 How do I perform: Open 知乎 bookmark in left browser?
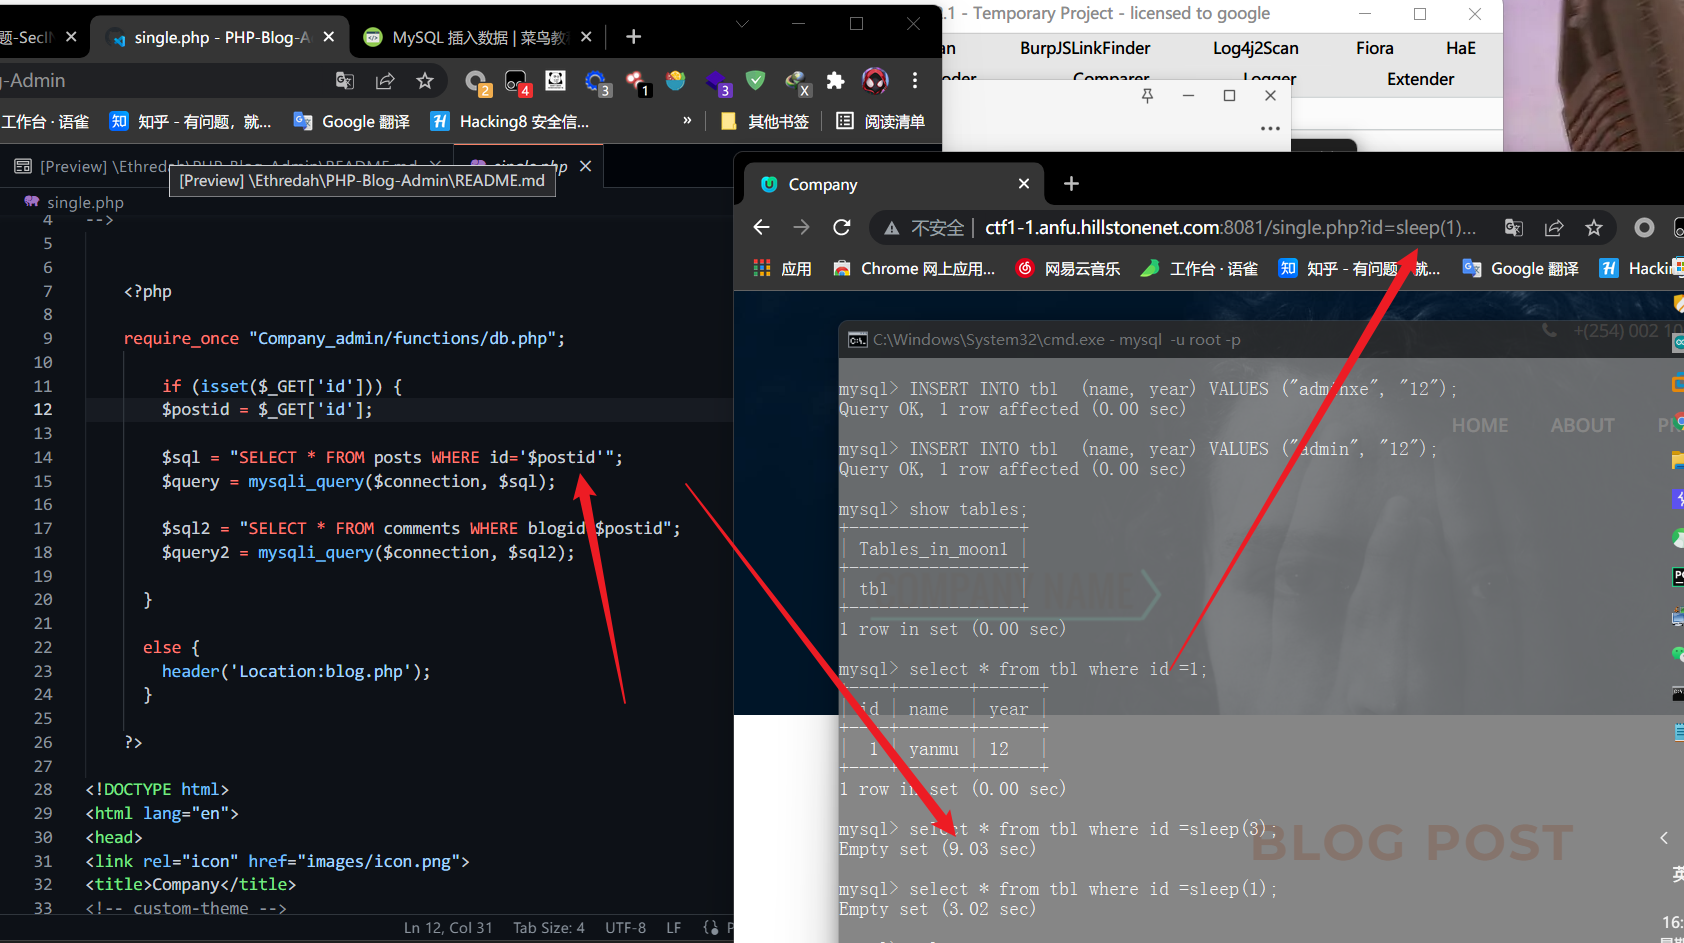pos(190,121)
